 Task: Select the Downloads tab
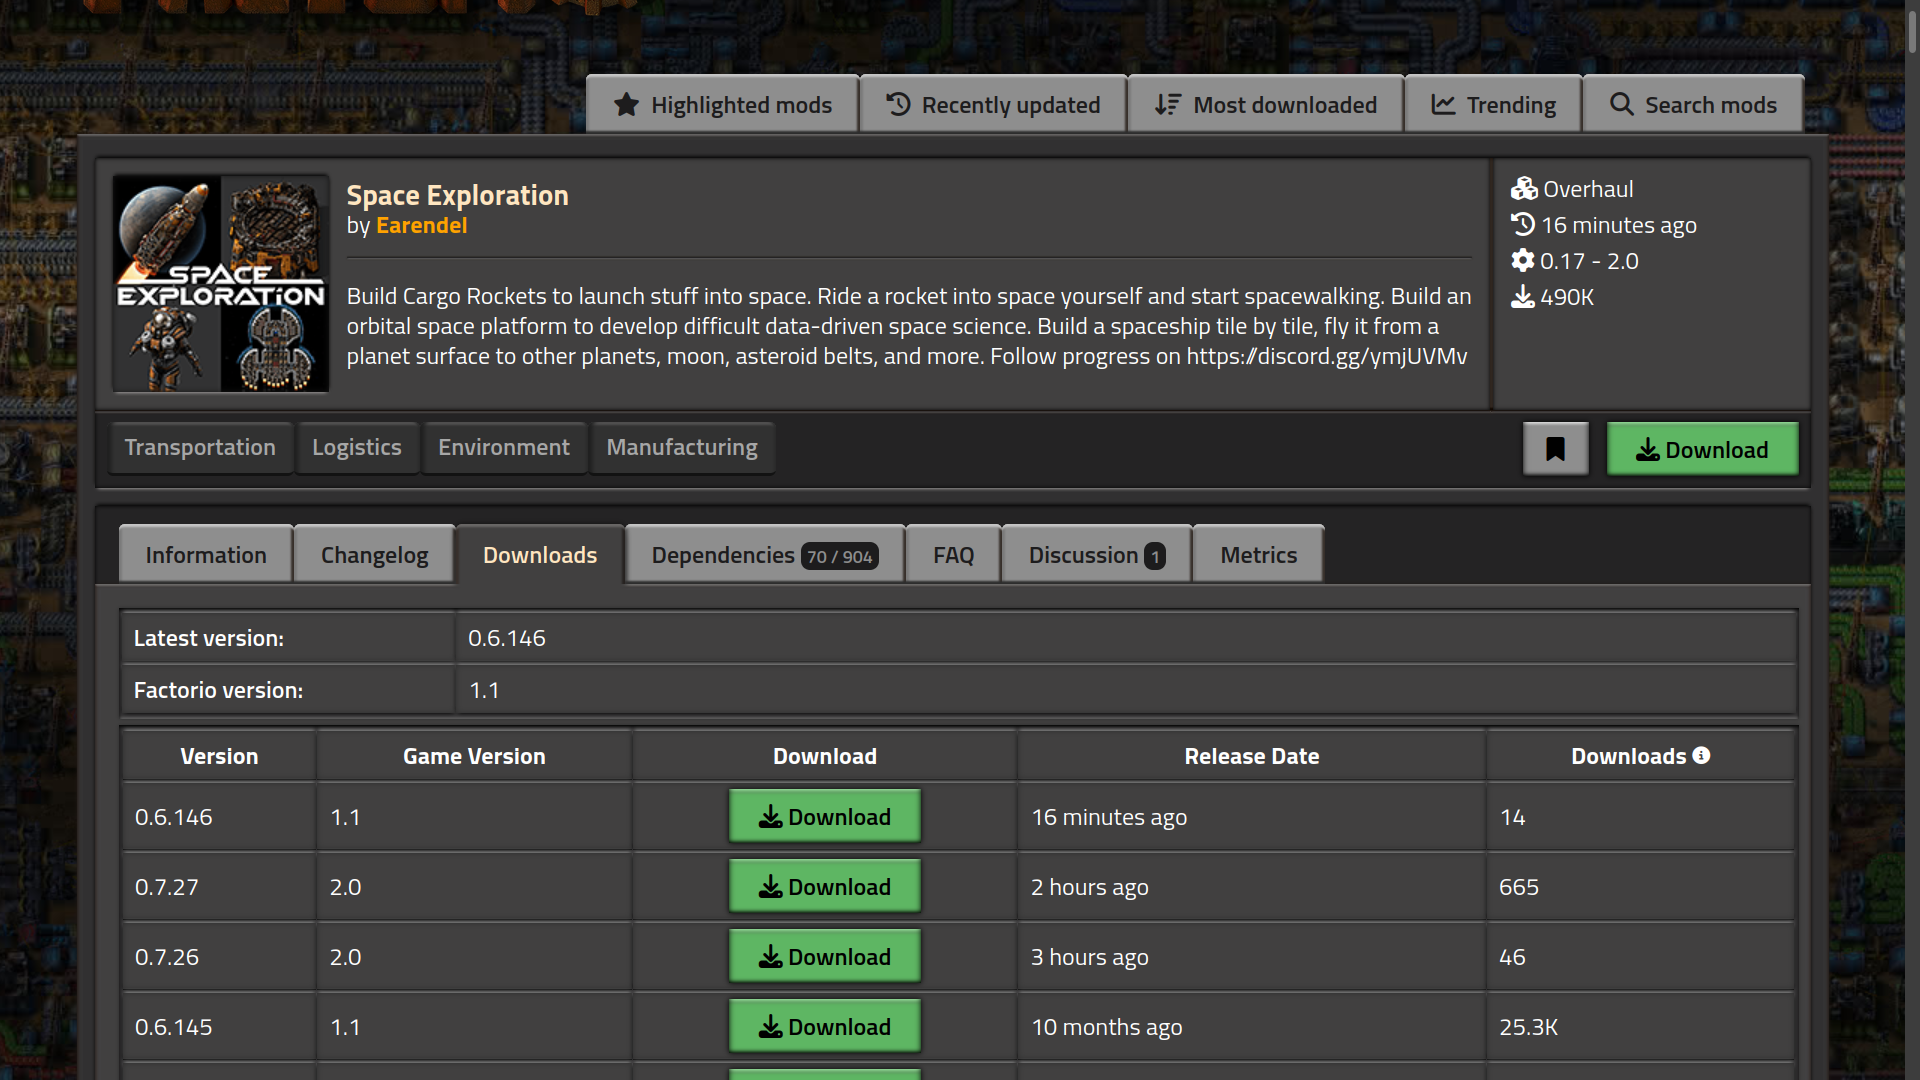click(x=540, y=554)
